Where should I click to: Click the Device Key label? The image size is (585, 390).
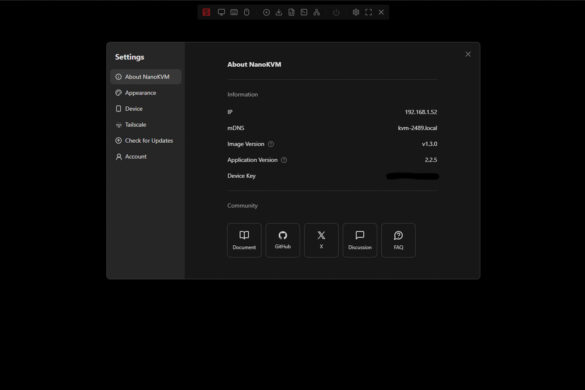click(241, 176)
